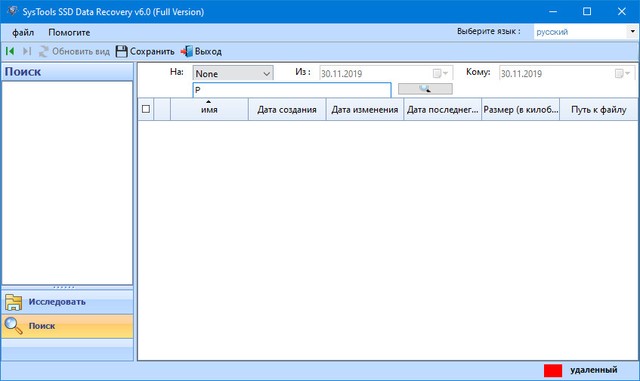Minimize the SysTools window
Screen dimensions: 640x381
[x=553, y=11]
